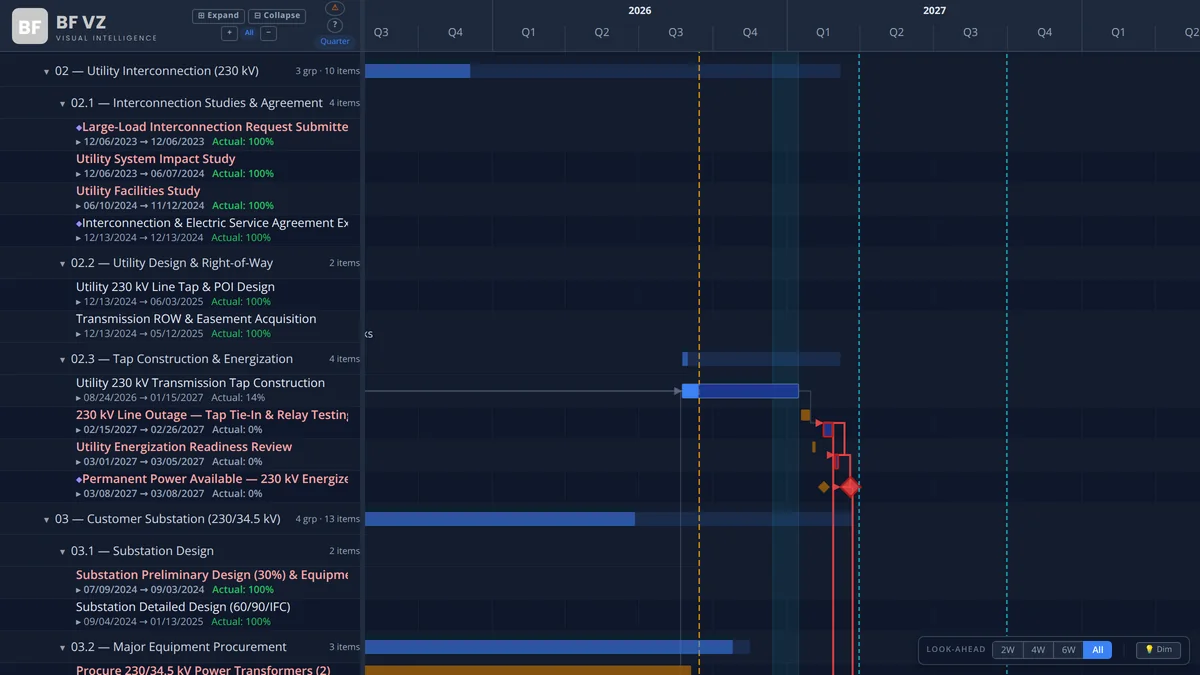Open the orange warning triangle alerts icon
The width and height of the screenshot is (1200, 675).
tap(335, 9)
